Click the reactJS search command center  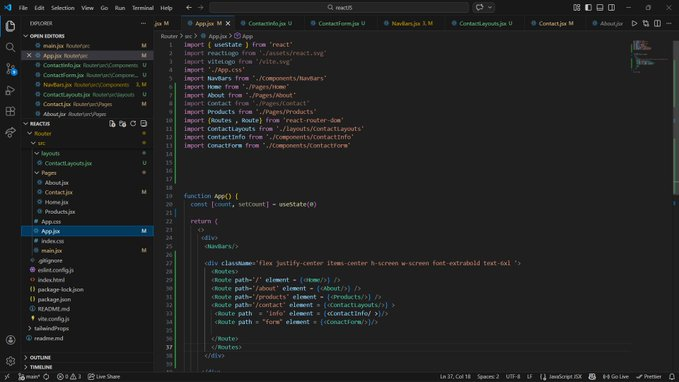(339, 7)
